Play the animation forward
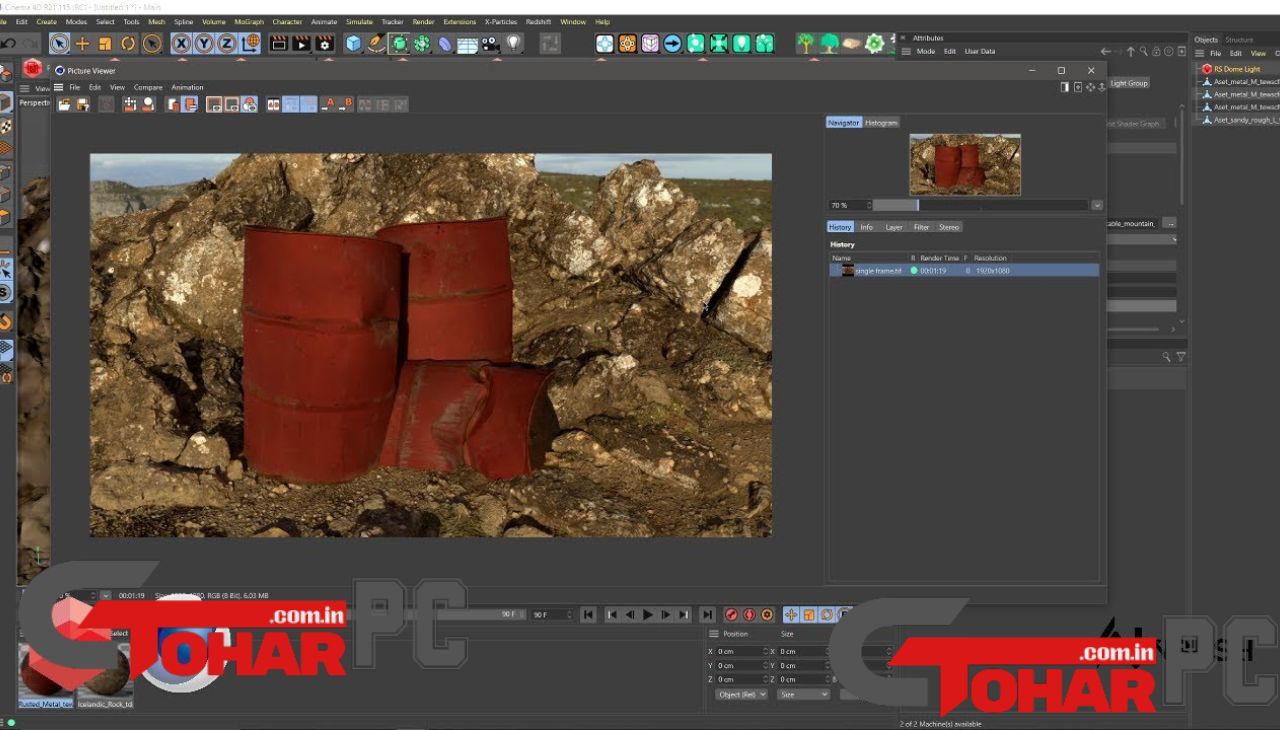1280x730 pixels. tap(648, 615)
